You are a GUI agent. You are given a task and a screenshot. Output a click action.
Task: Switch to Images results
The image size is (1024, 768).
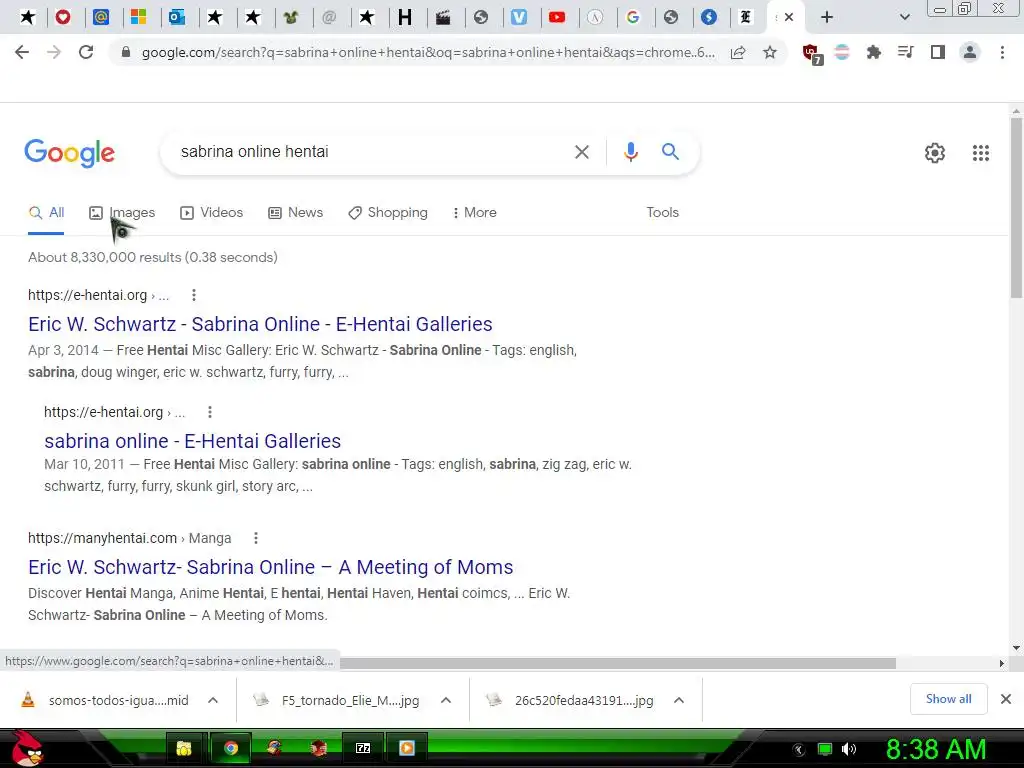pyautogui.click(x=122, y=212)
